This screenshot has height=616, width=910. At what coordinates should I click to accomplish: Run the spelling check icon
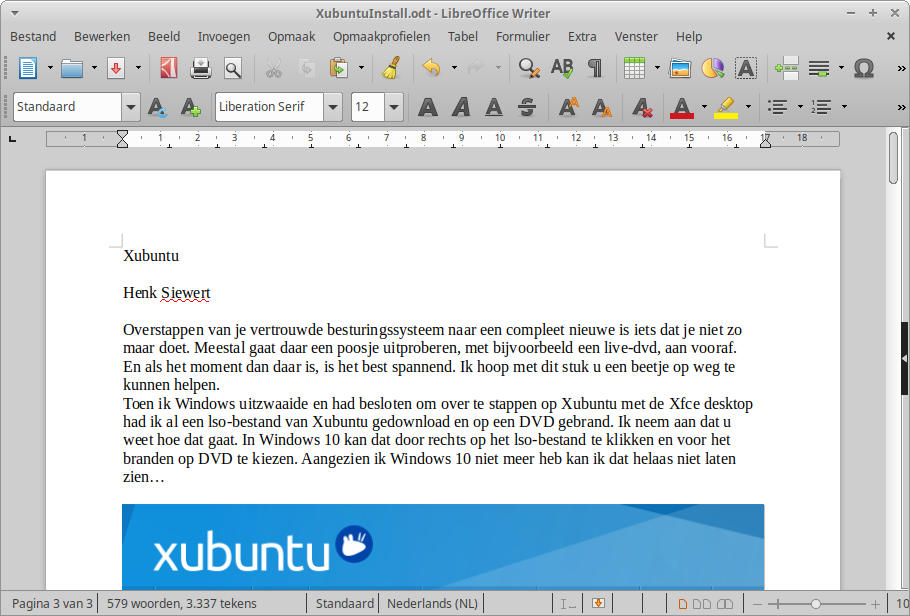coord(562,69)
